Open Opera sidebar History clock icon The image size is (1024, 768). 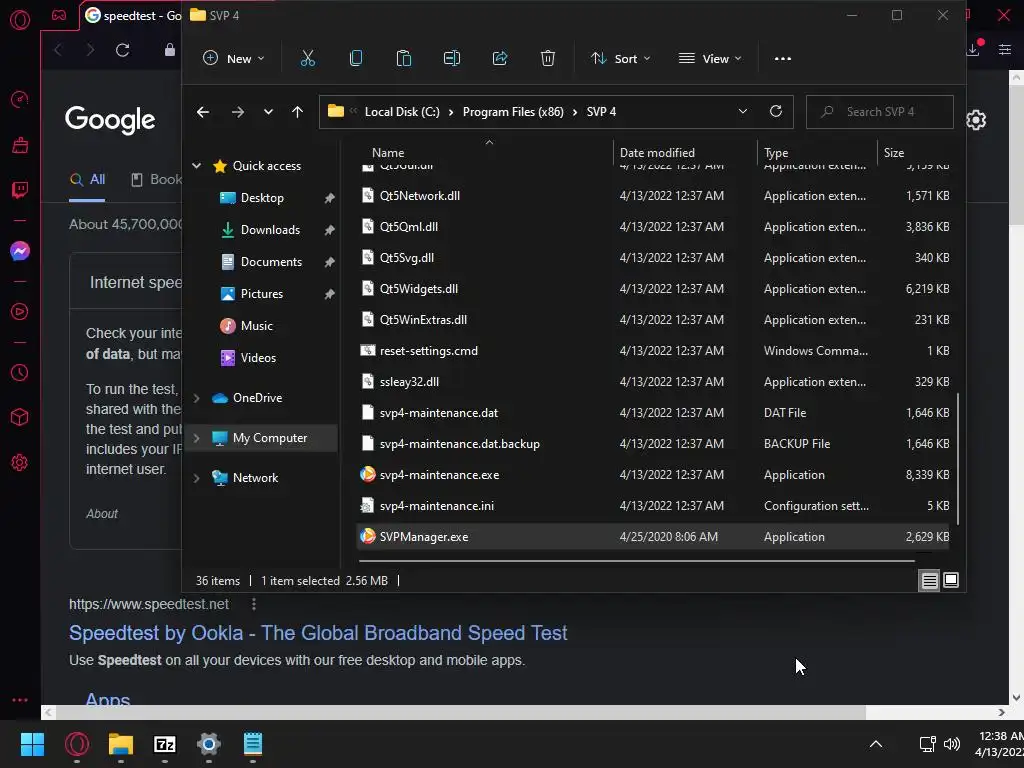tap(20, 373)
